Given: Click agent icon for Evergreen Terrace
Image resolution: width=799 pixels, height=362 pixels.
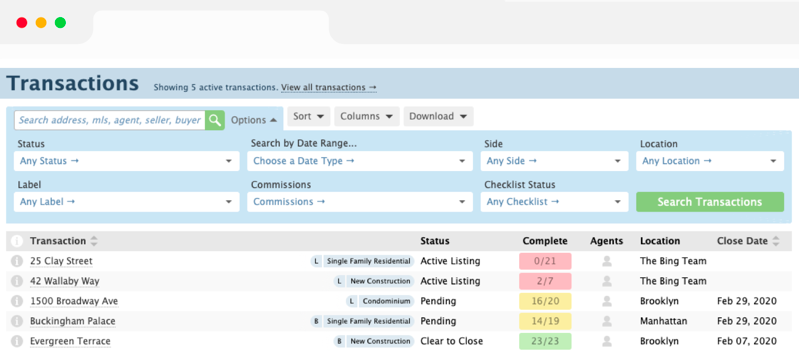Looking at the screenshot, I should tap(606, 341).
